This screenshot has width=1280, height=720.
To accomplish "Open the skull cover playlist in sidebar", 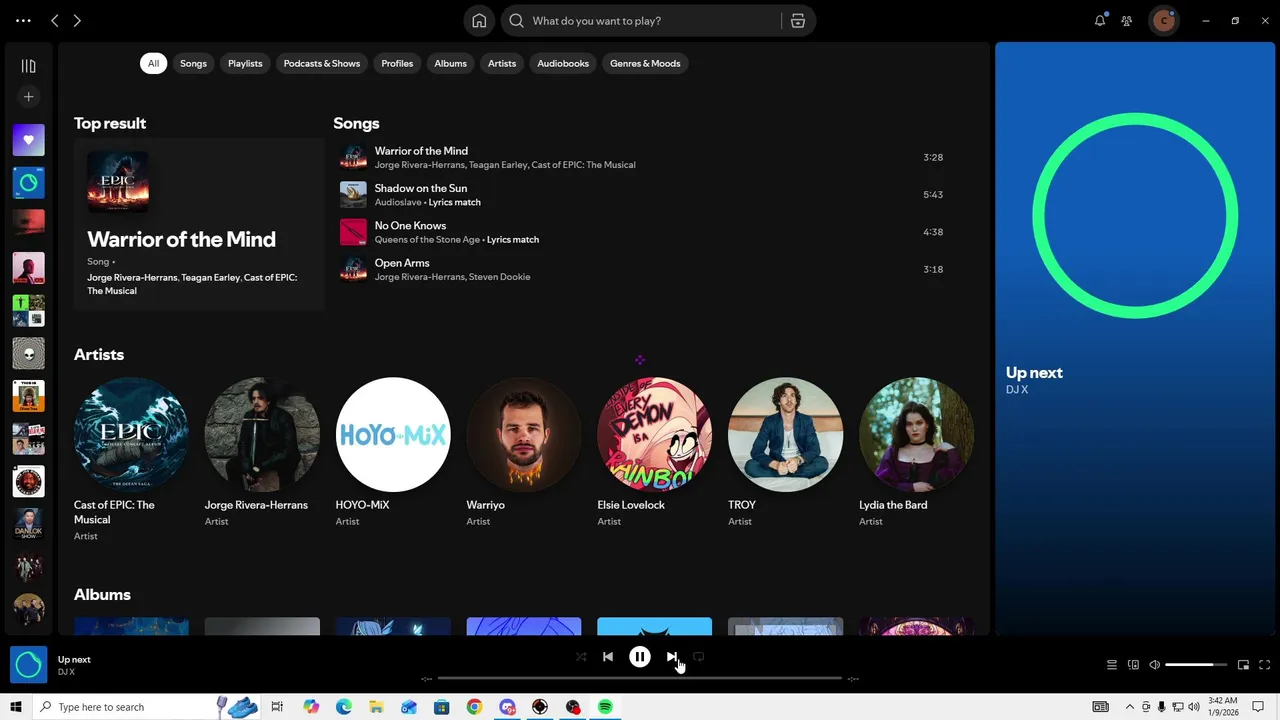I will (28, 353).
